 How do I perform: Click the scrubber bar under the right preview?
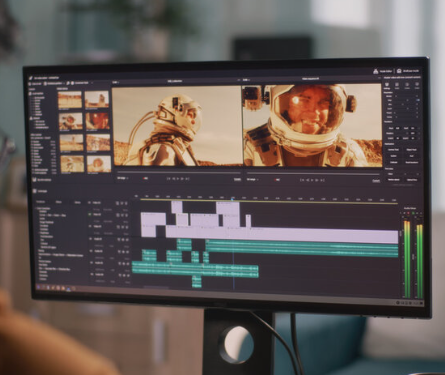(x=313, y=174)
